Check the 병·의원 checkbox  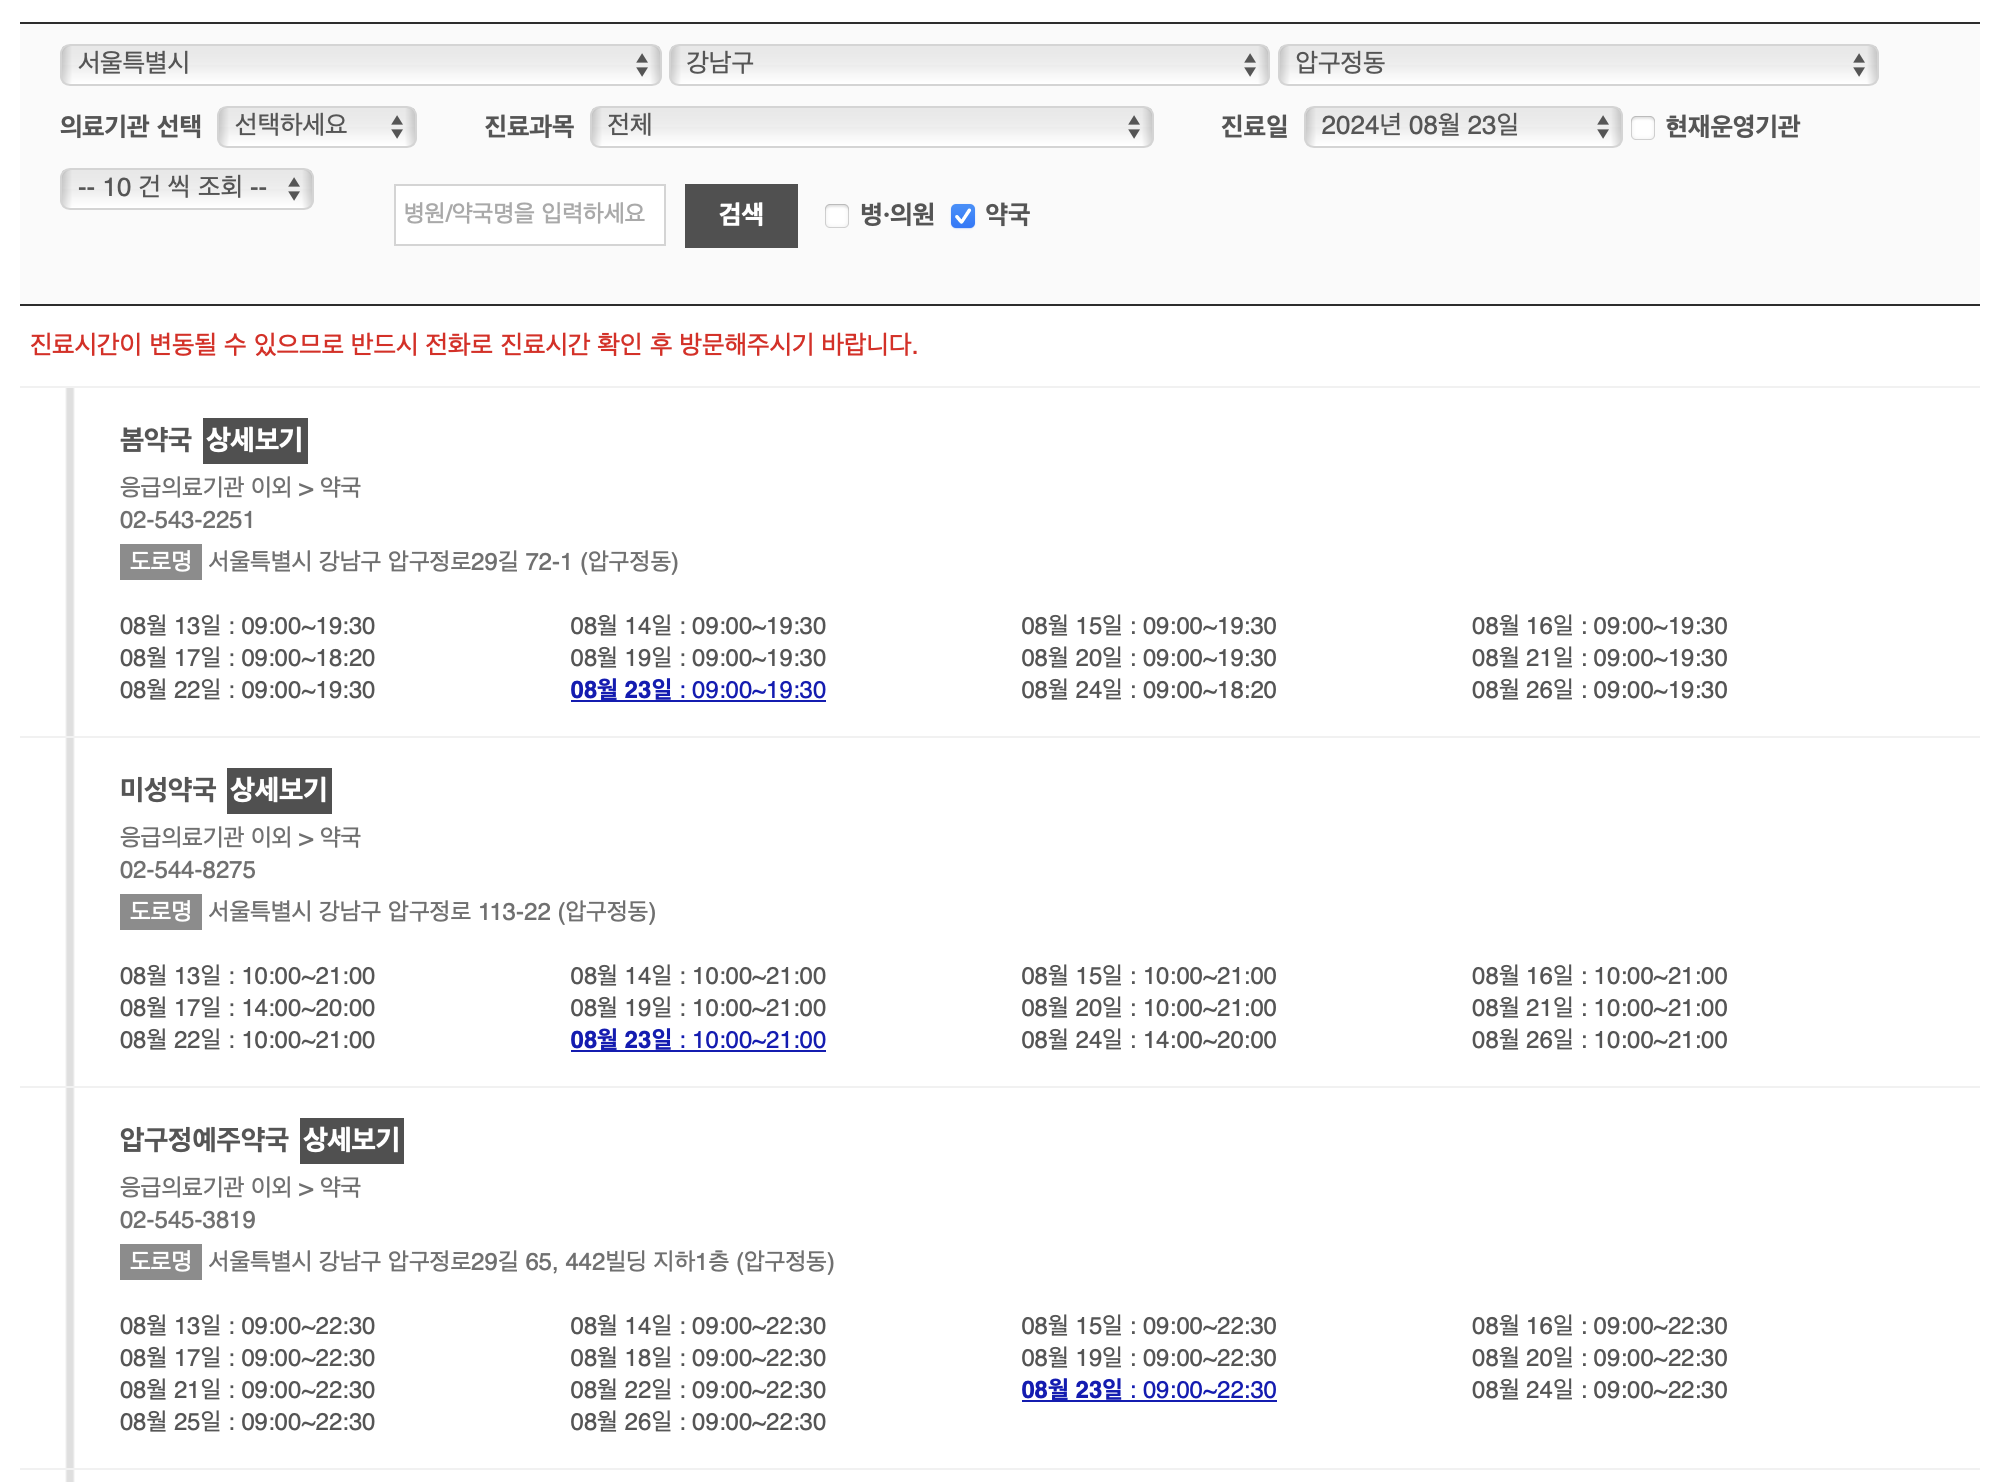click(x=837, y=215)
